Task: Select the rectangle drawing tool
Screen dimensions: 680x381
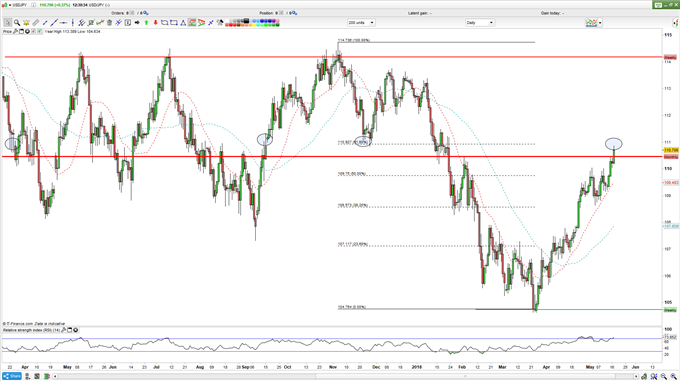Action: (x=173, y=23)
